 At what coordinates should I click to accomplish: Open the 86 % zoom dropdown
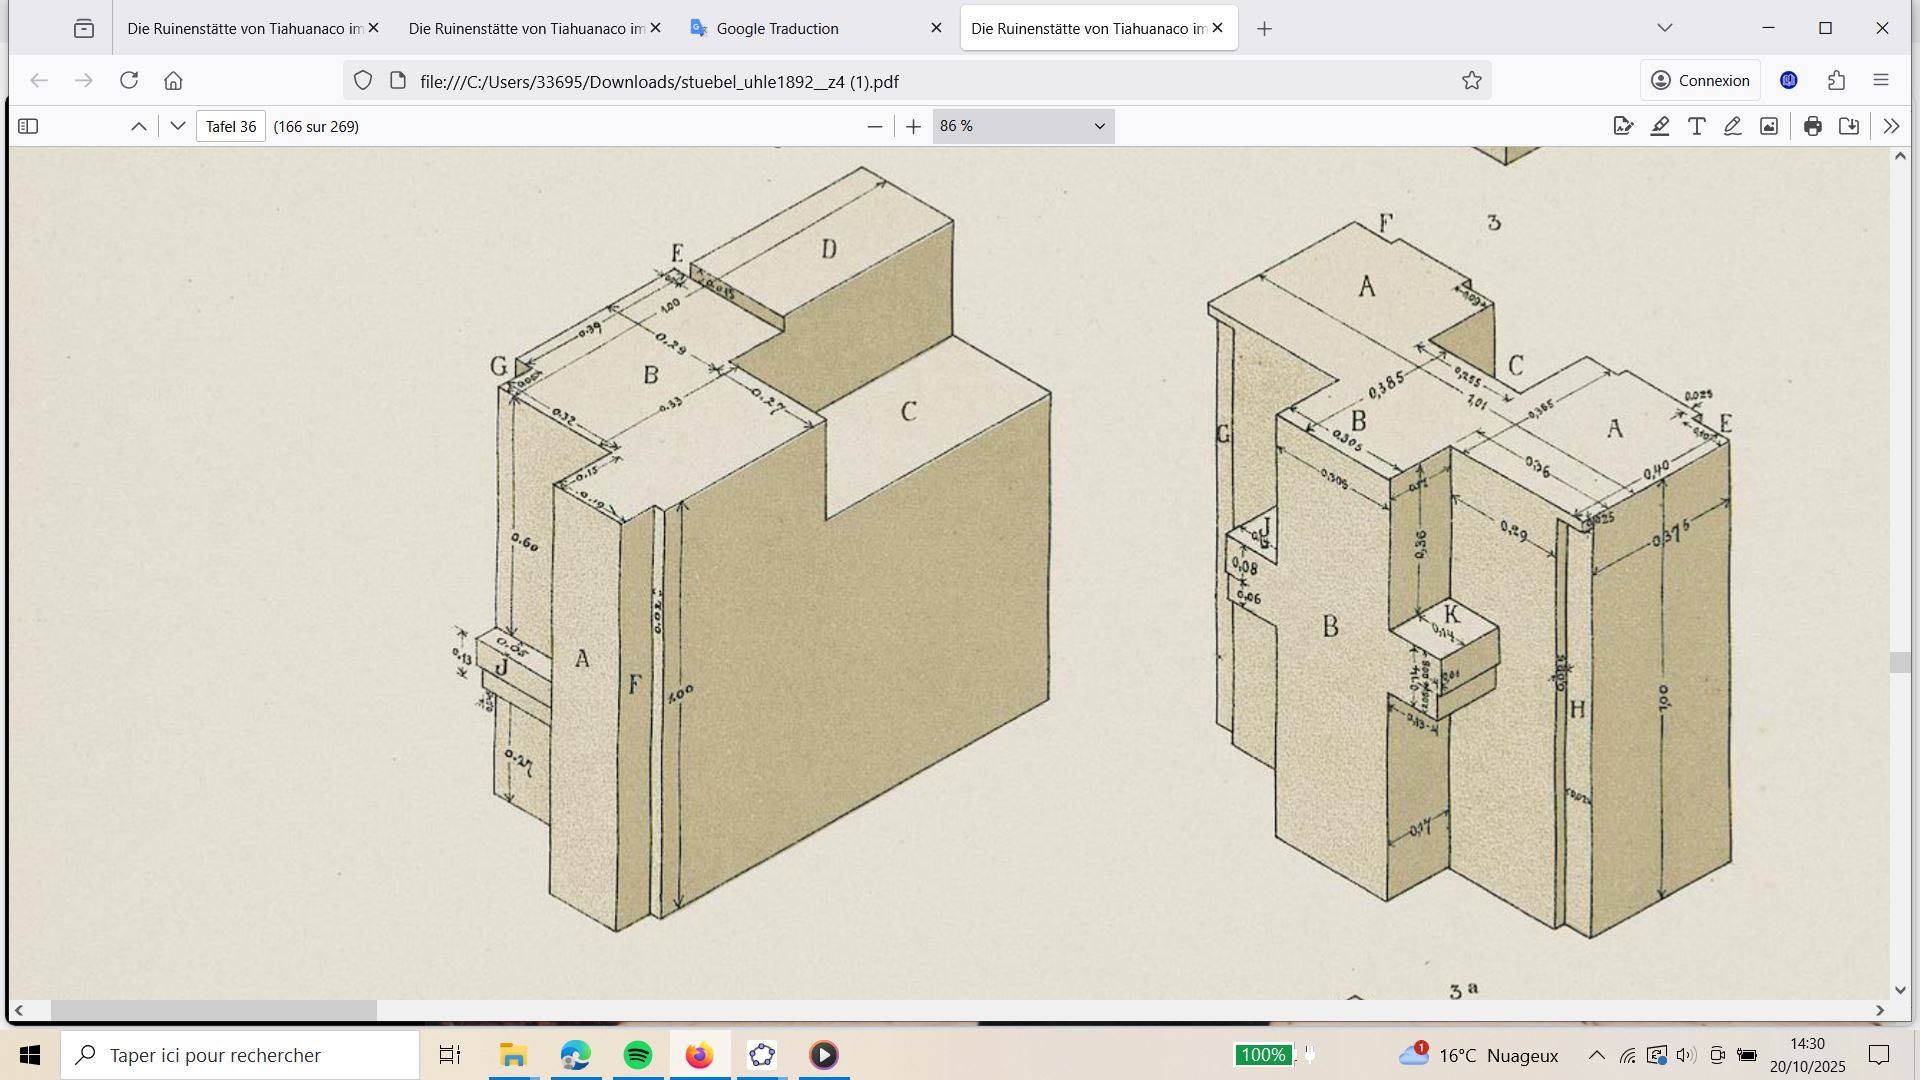tap(1023, 126)
